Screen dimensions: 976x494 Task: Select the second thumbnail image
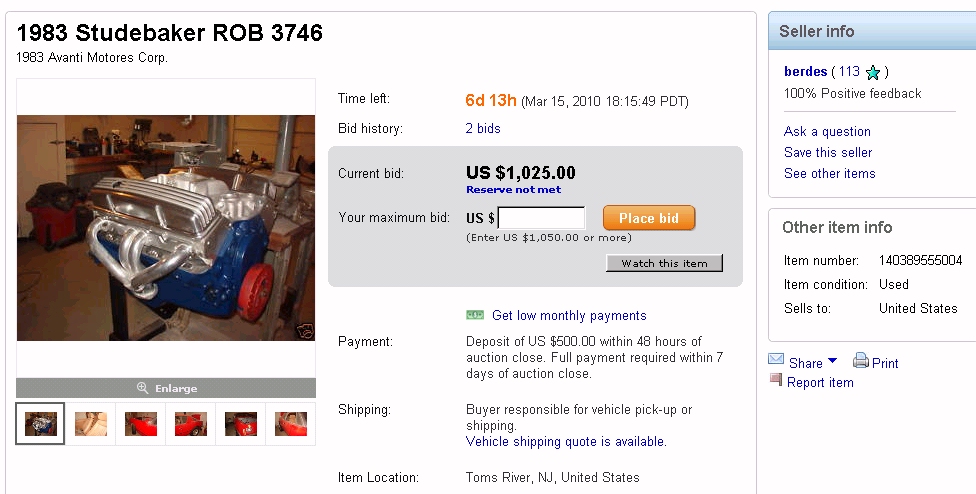click(91, 424)
